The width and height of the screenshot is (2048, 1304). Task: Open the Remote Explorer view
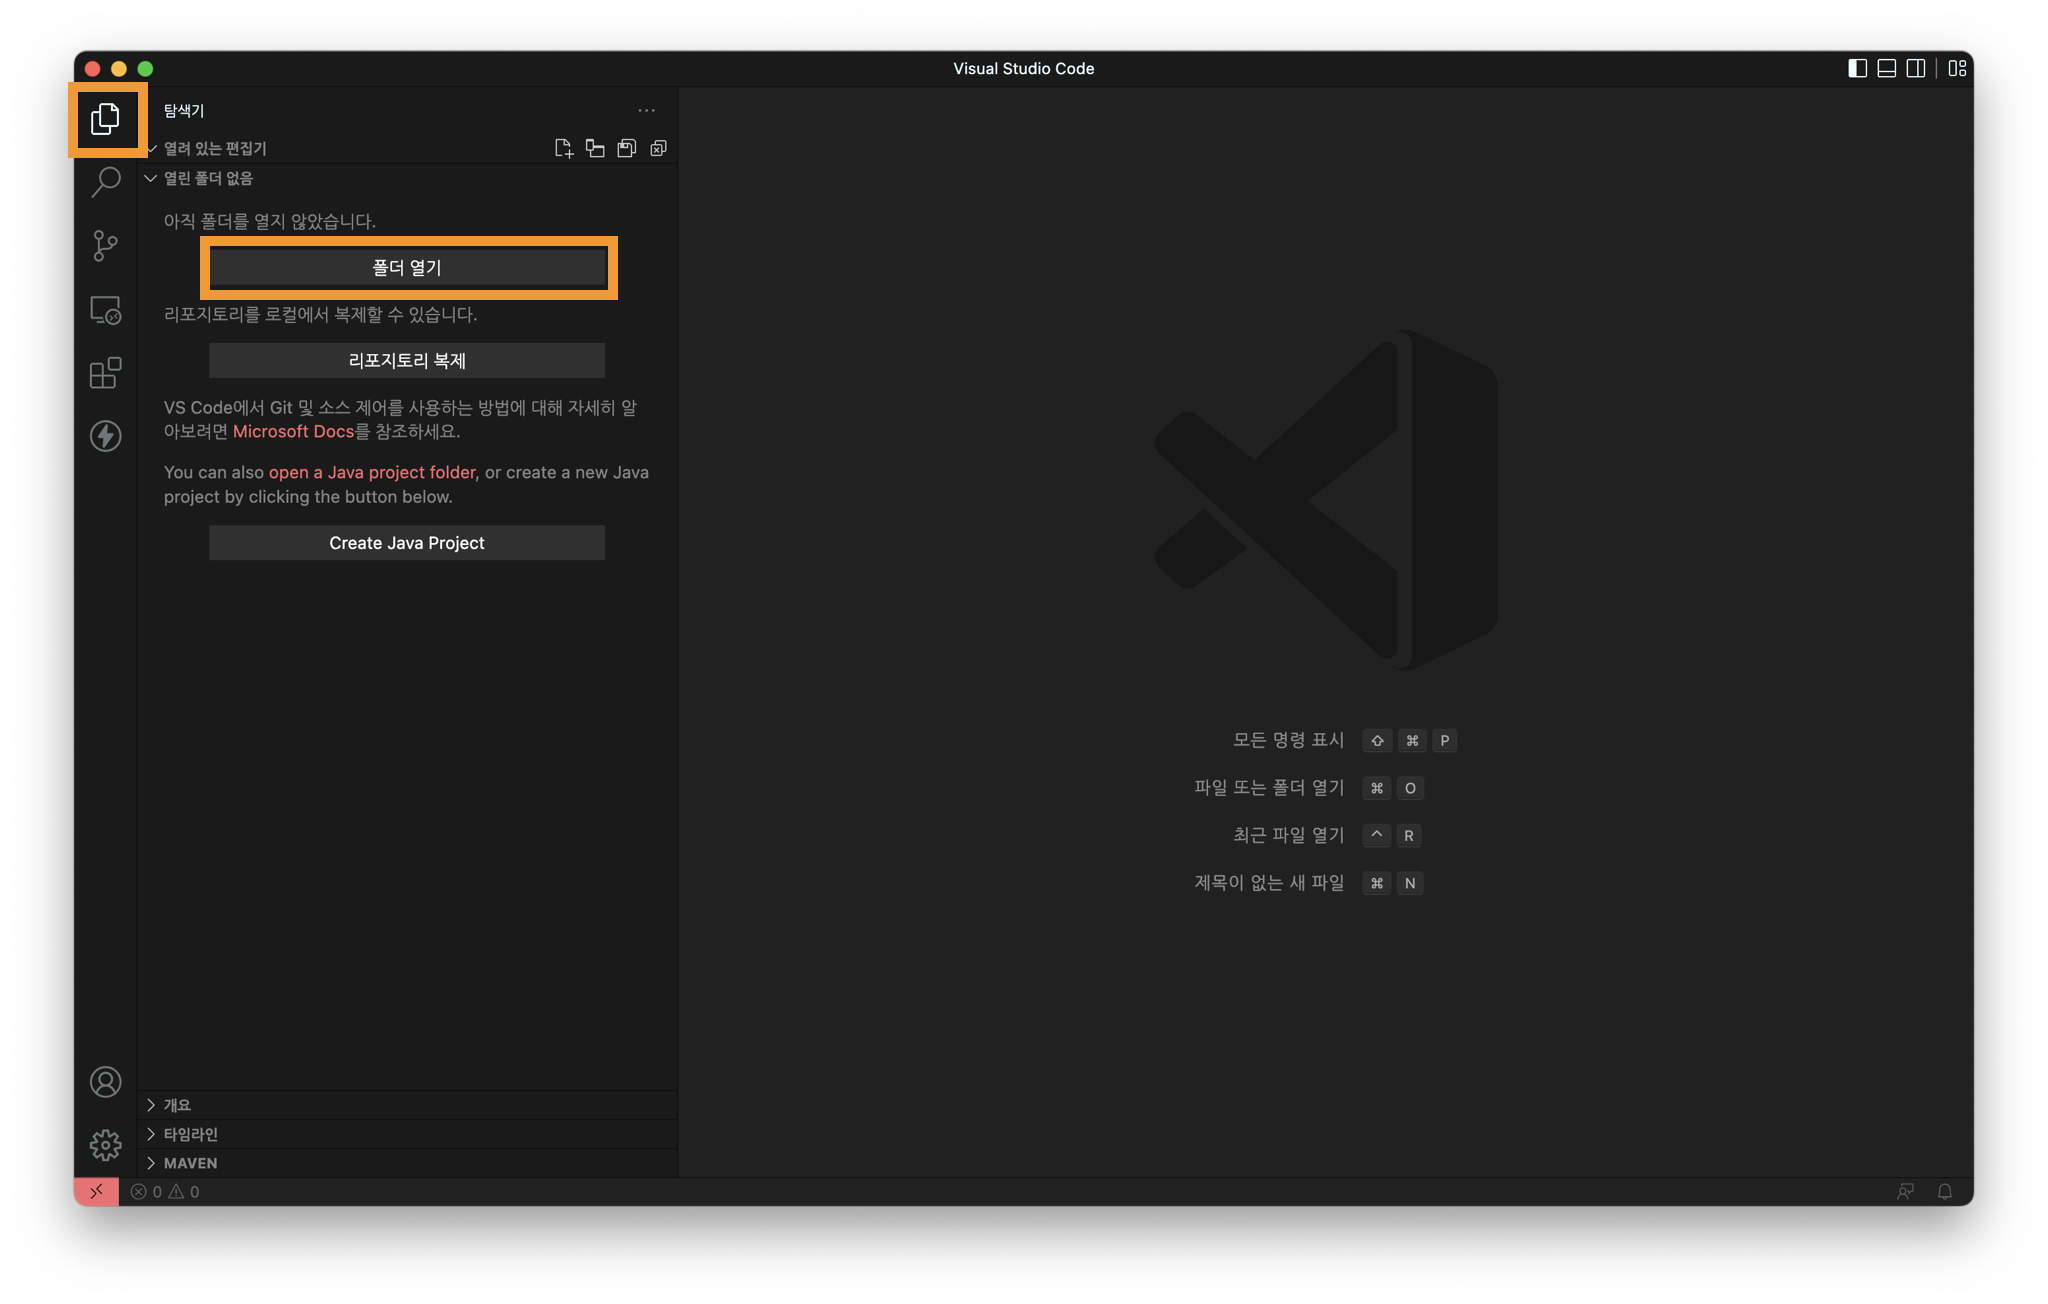click(x=105, y=310)
